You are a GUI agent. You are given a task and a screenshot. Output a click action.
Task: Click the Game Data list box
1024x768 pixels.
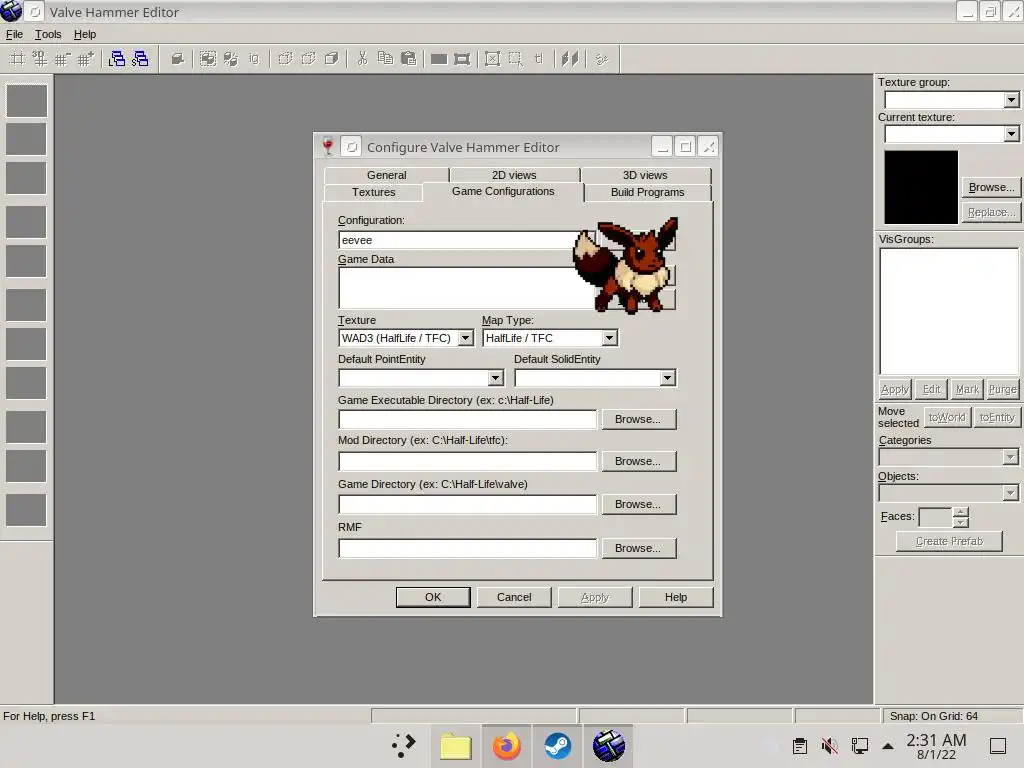tap(466, 287)
